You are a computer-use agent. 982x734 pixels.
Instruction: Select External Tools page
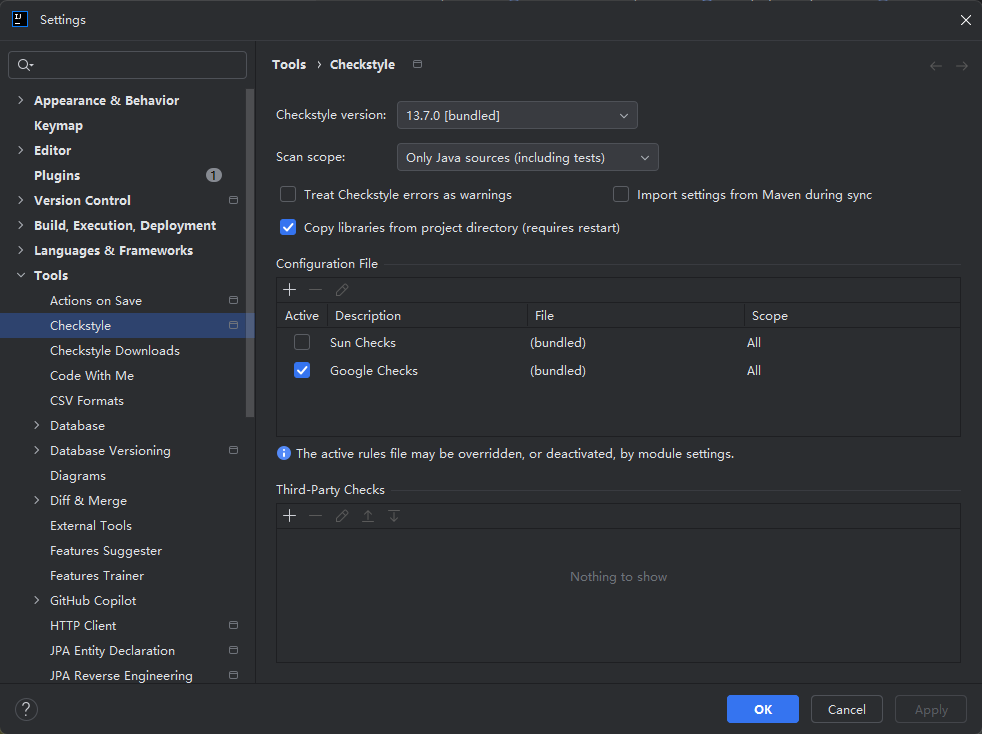tap(91, 525)
